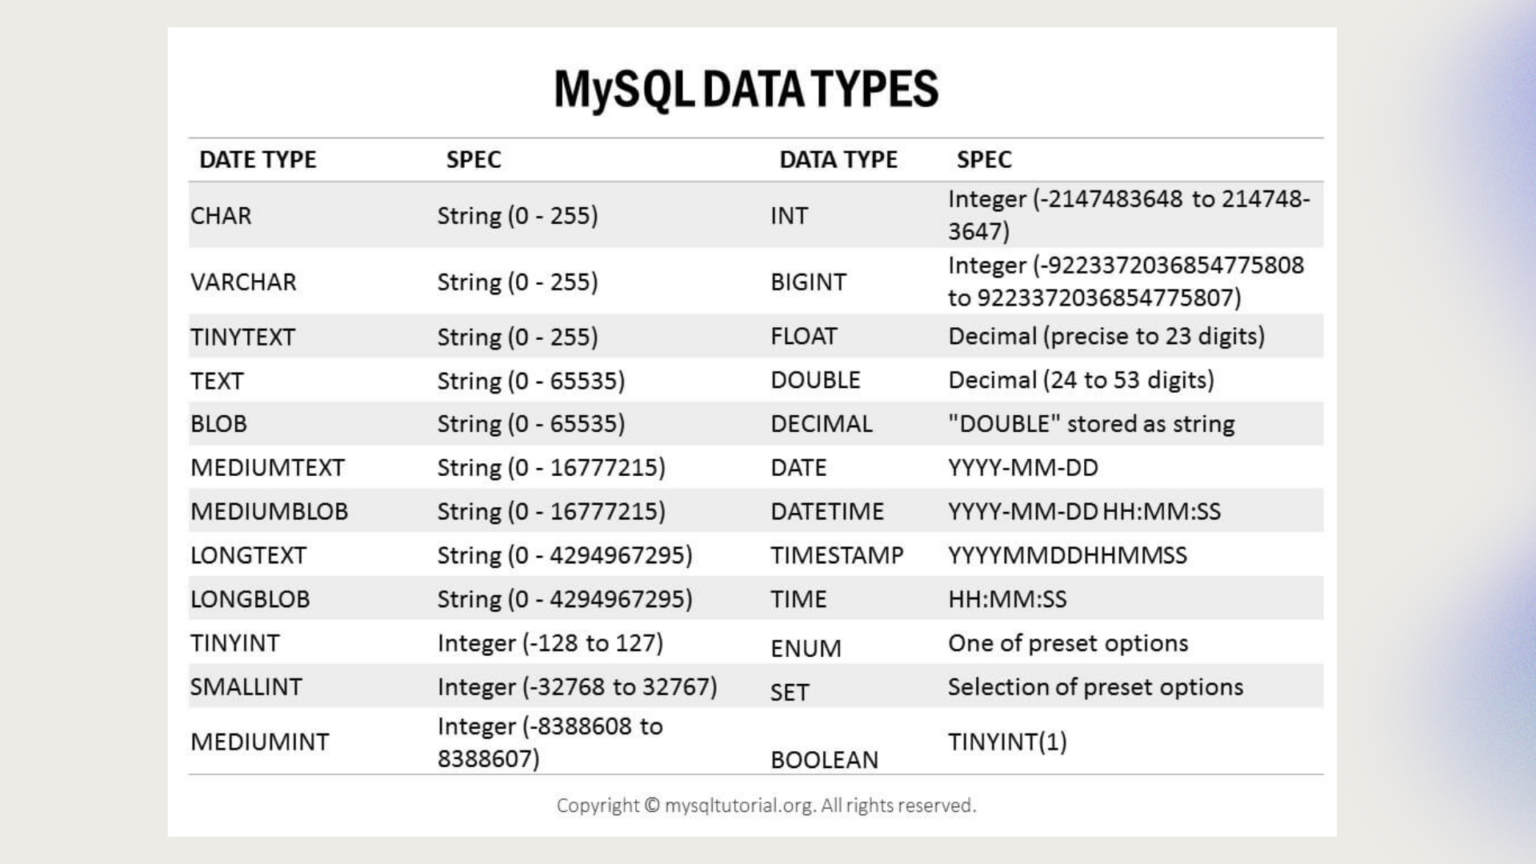This screenshot has width=1536, height=864.
Task: Click the BIGINT data type
Action: (x=808, y=282)
